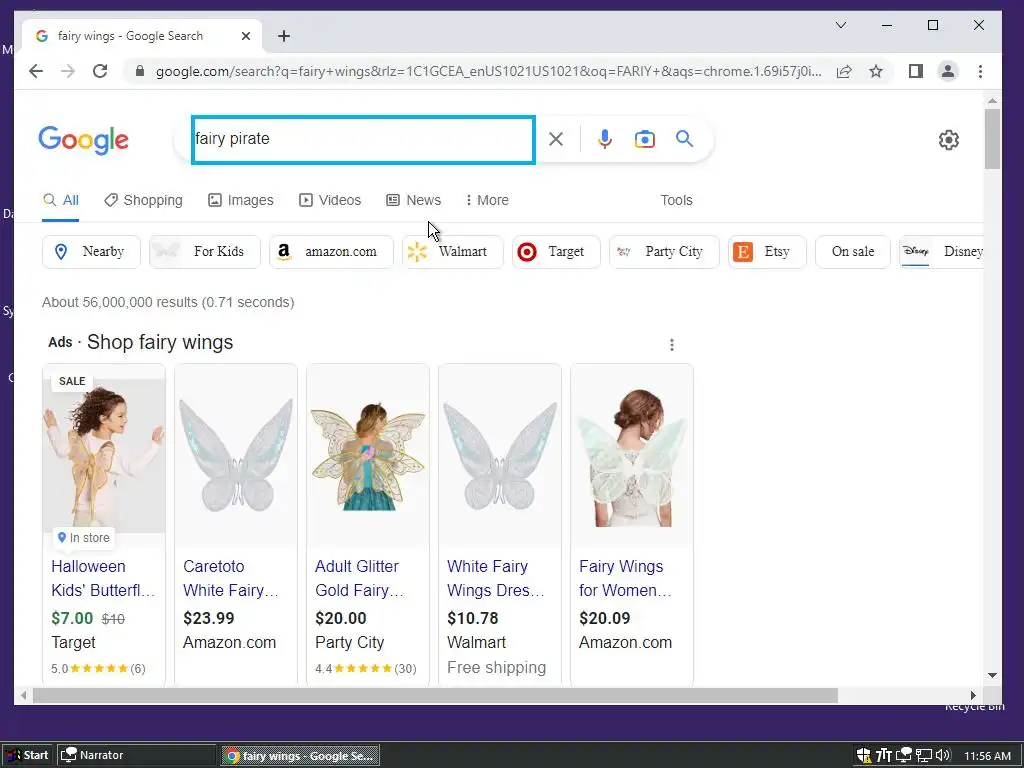Image resolution: width=1024 pixels, height=768 pixels.
Task: Open a new browser tab
Action: click(x=283, y=36)
